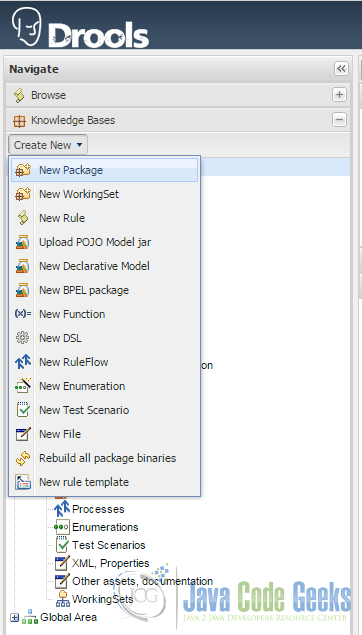This screenshot has width=362, height=635.
Task: Click the New Package icon
Action: click(23, 170)
